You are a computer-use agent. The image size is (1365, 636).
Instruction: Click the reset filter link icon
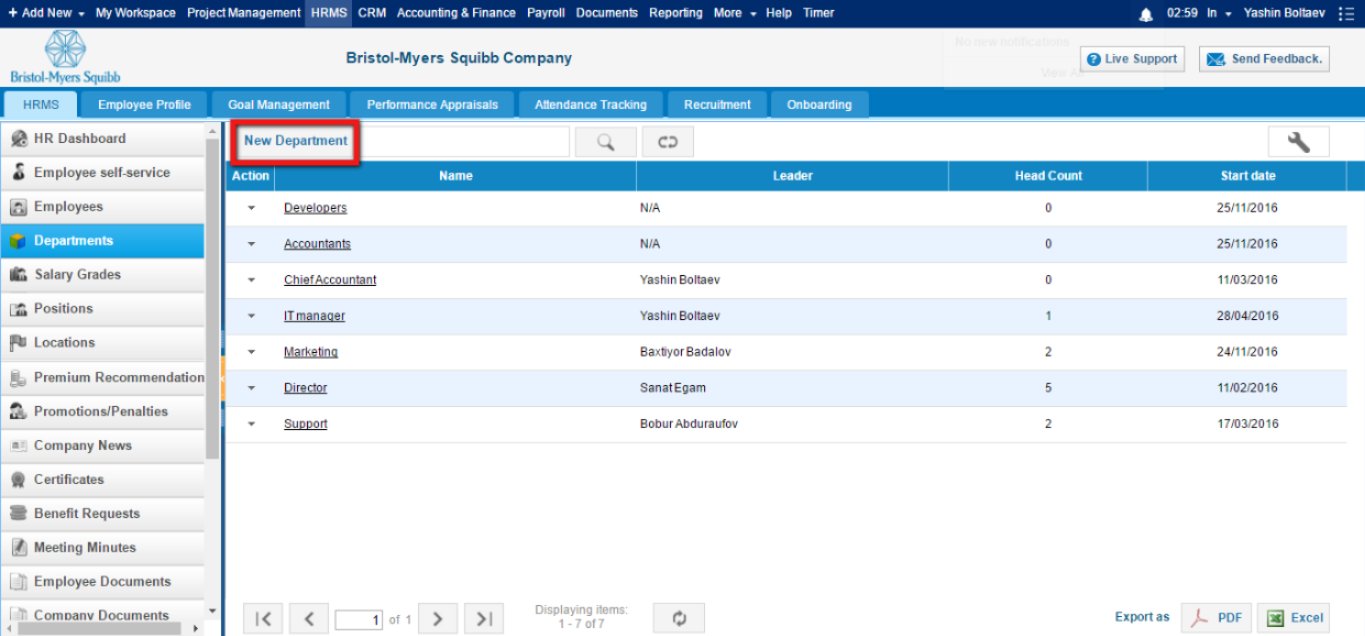tap(668, 142)
